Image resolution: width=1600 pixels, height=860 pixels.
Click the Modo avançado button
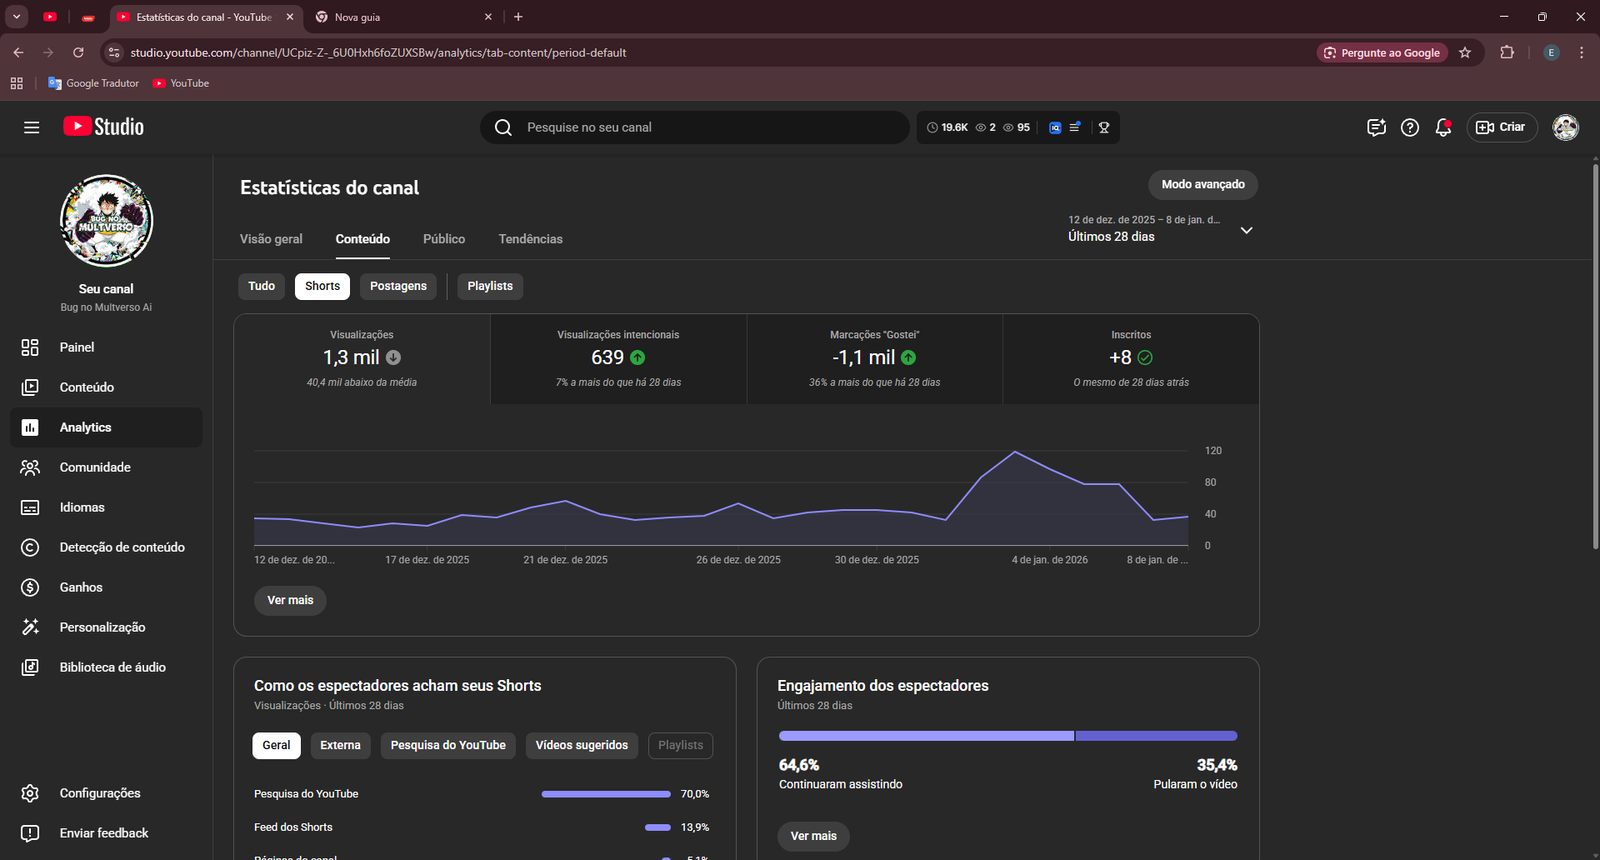click(1203, 184)
